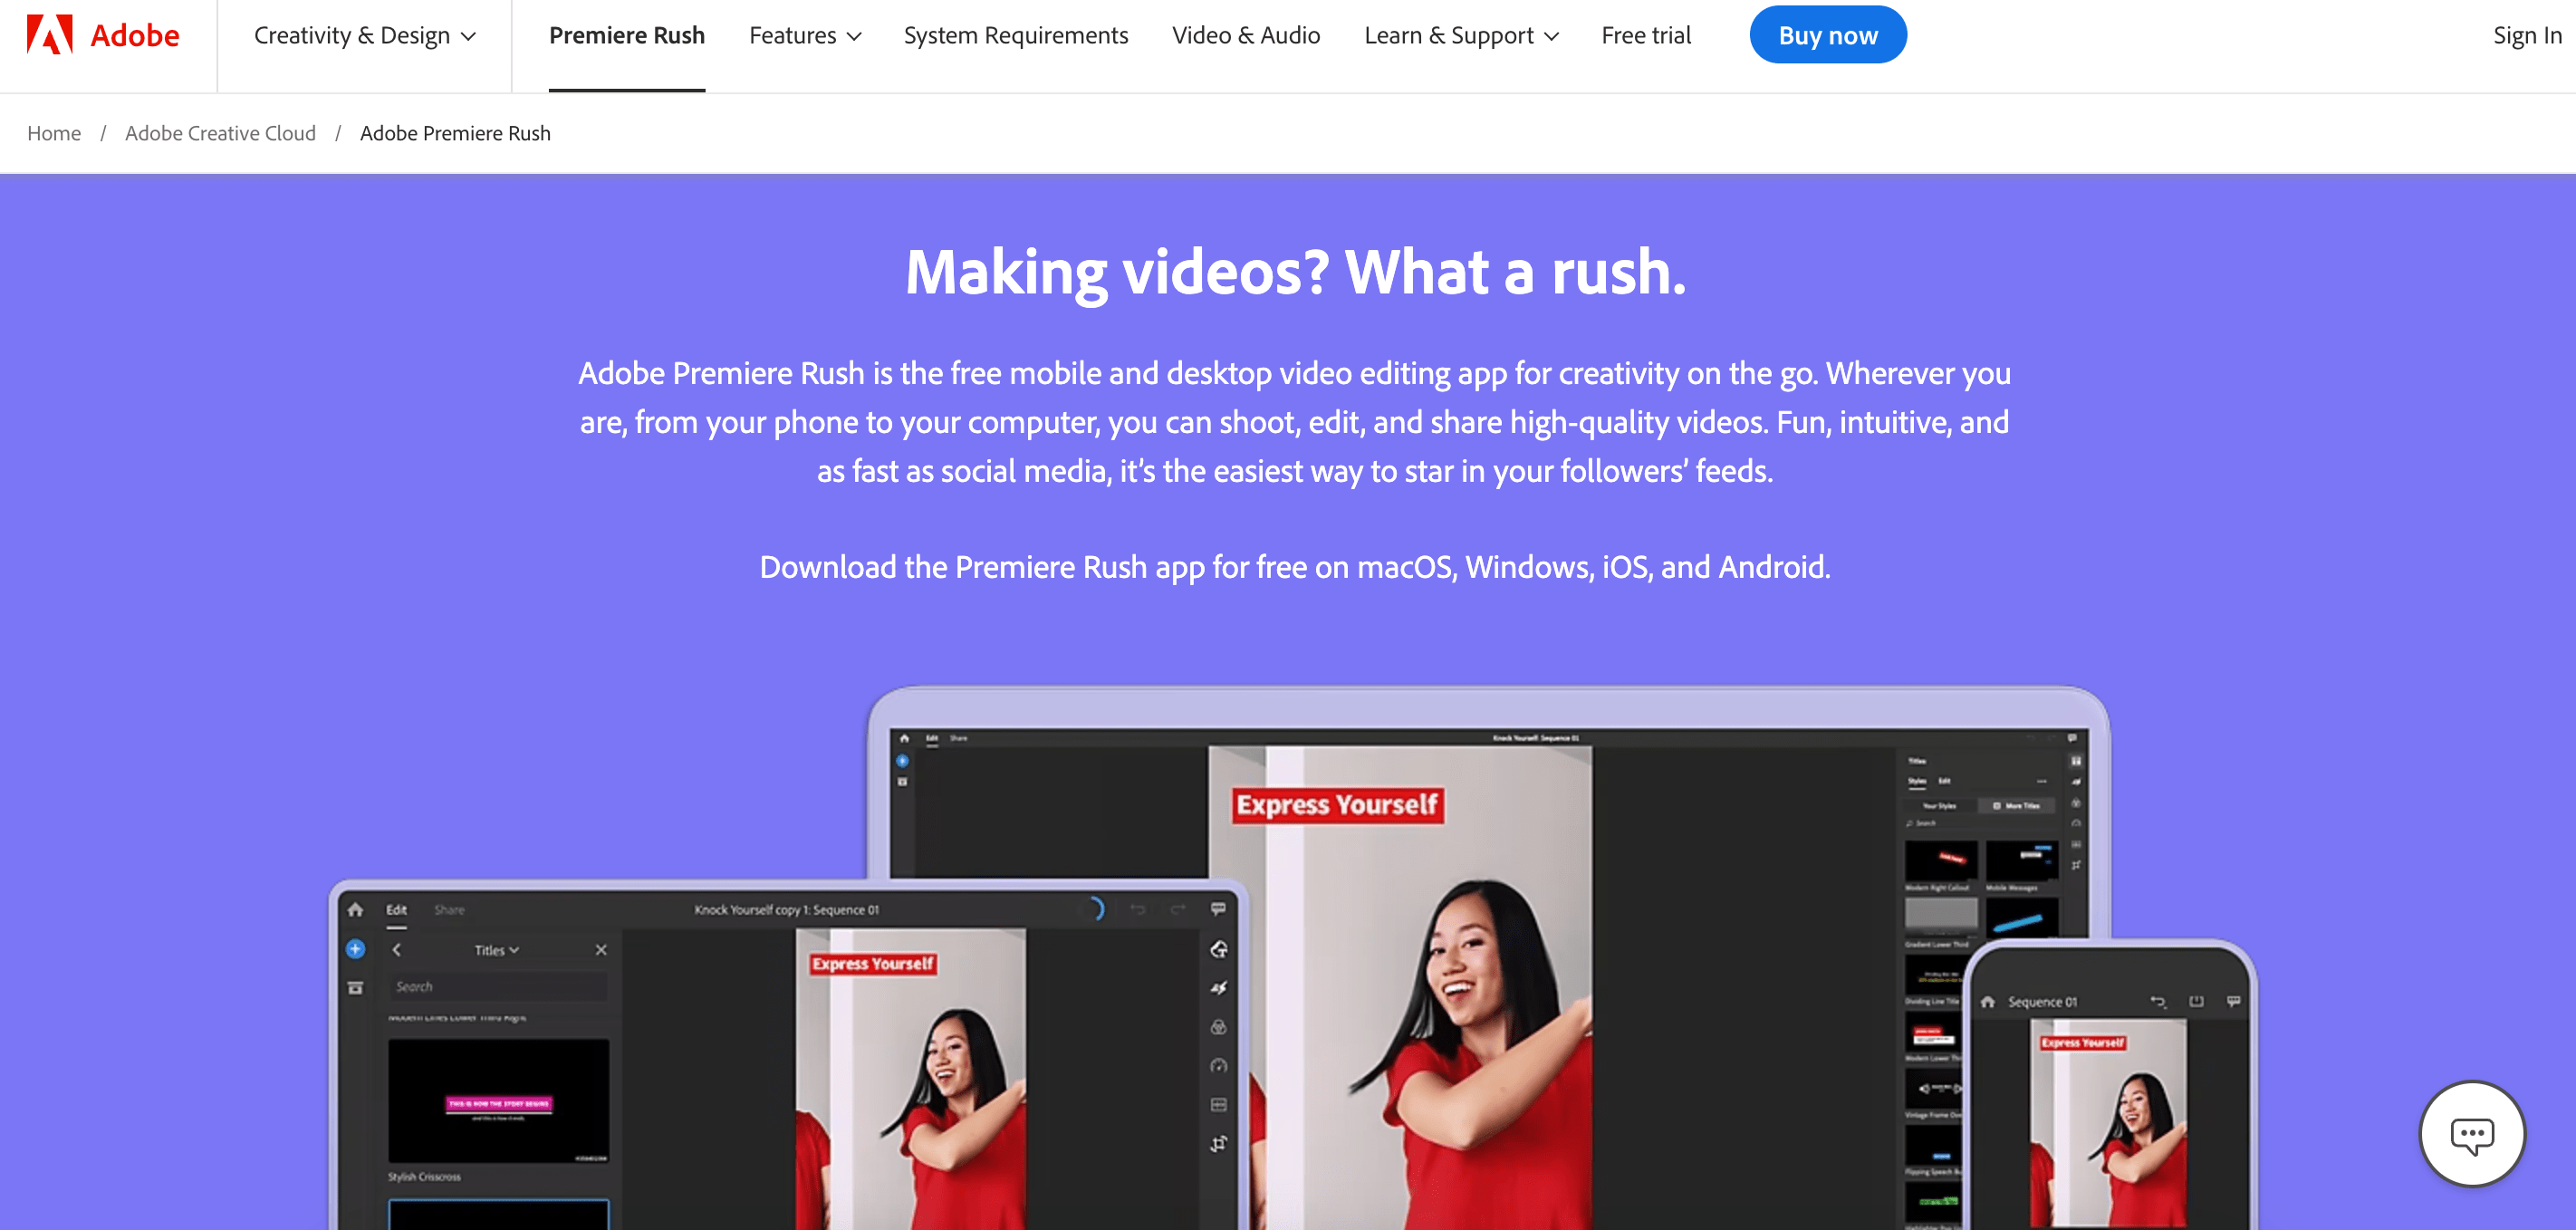Image resolution: width=2576 pixels, height=1230 pixels.
Task: Select Graphics tool icon on tablet right rail
Action: tap(1219, 949)
